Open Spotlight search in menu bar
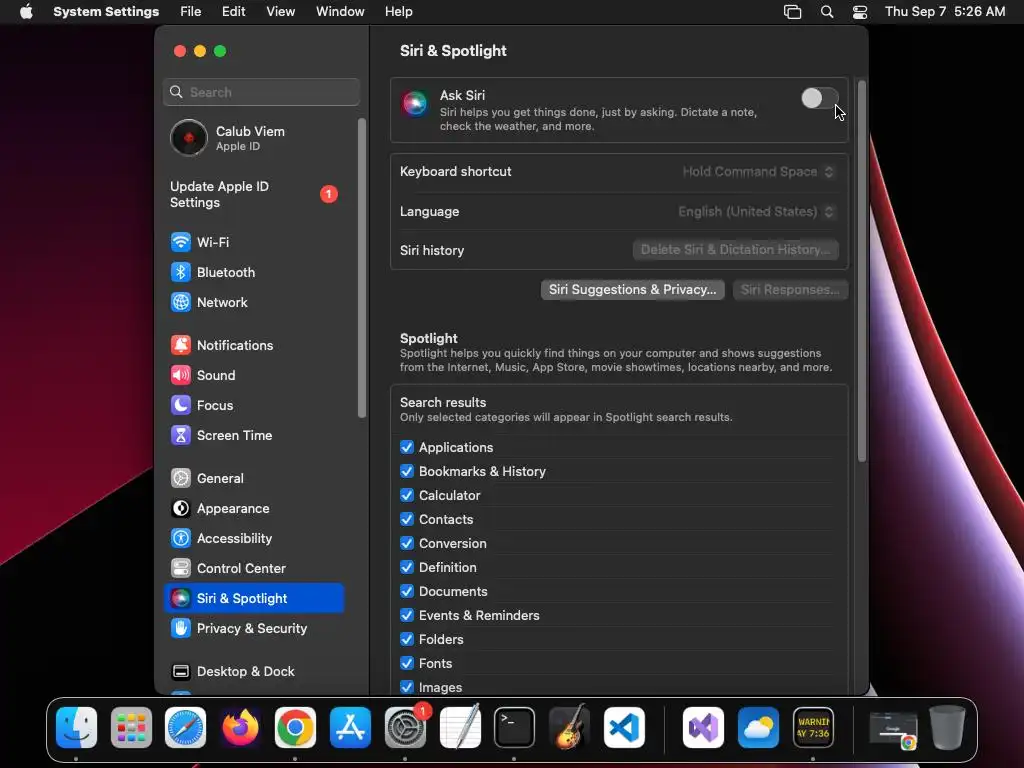This screenshot has width=1024, height=768. (x=827, y=12)
